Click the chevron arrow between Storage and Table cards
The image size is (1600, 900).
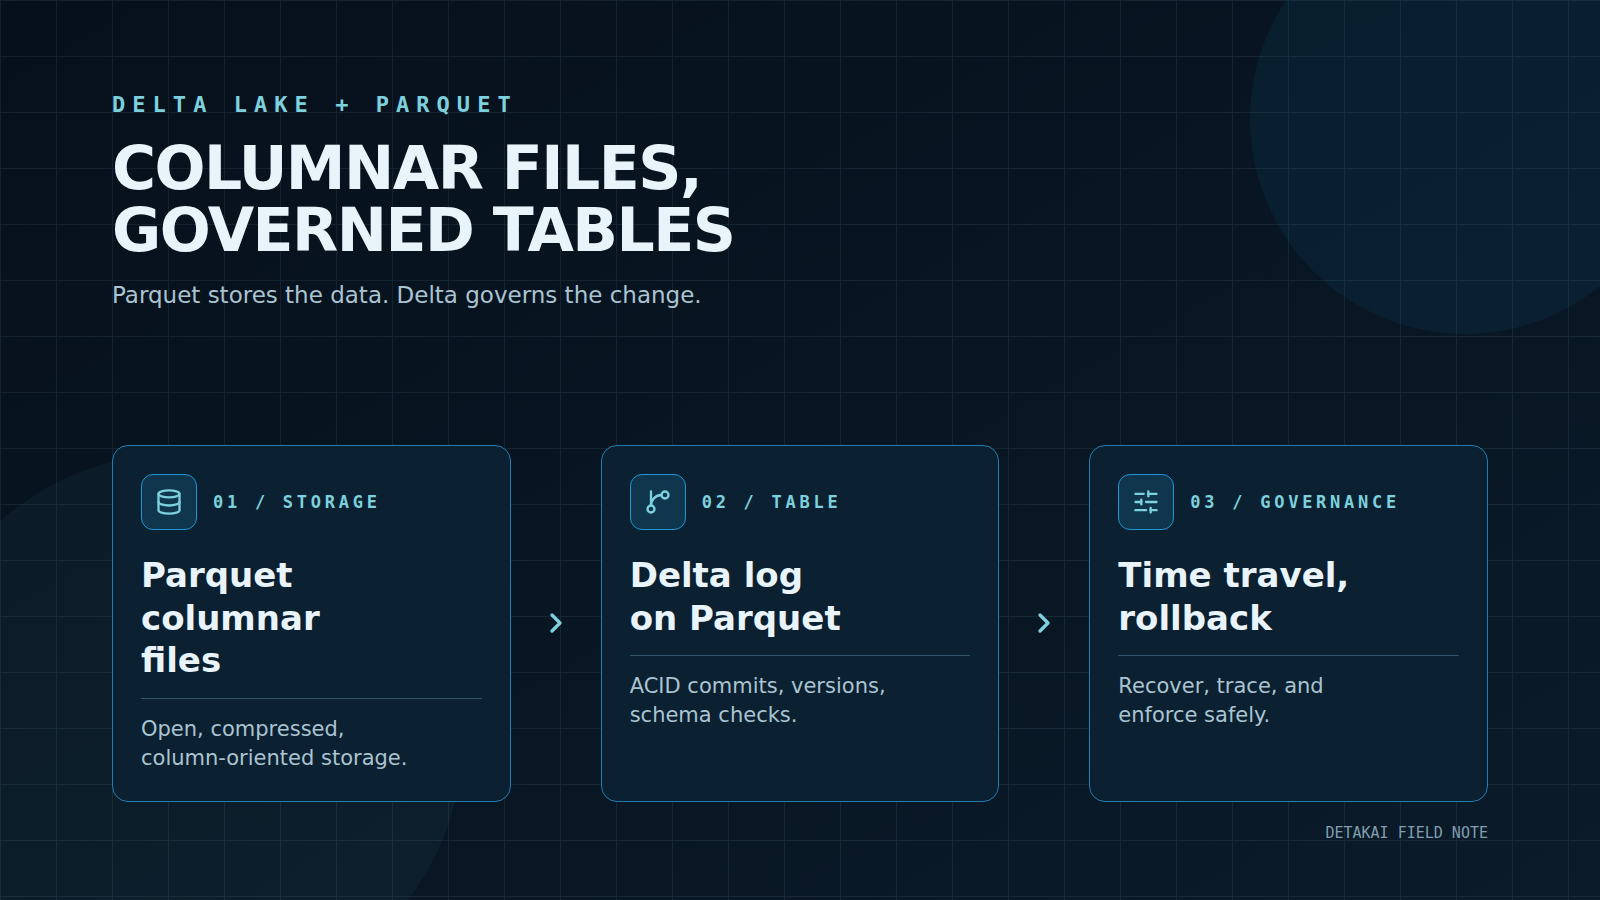point(556,623)
